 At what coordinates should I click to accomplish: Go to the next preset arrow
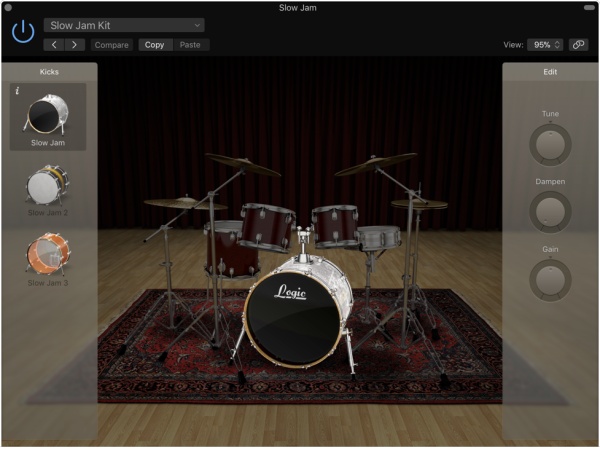(x=75, y=45)
